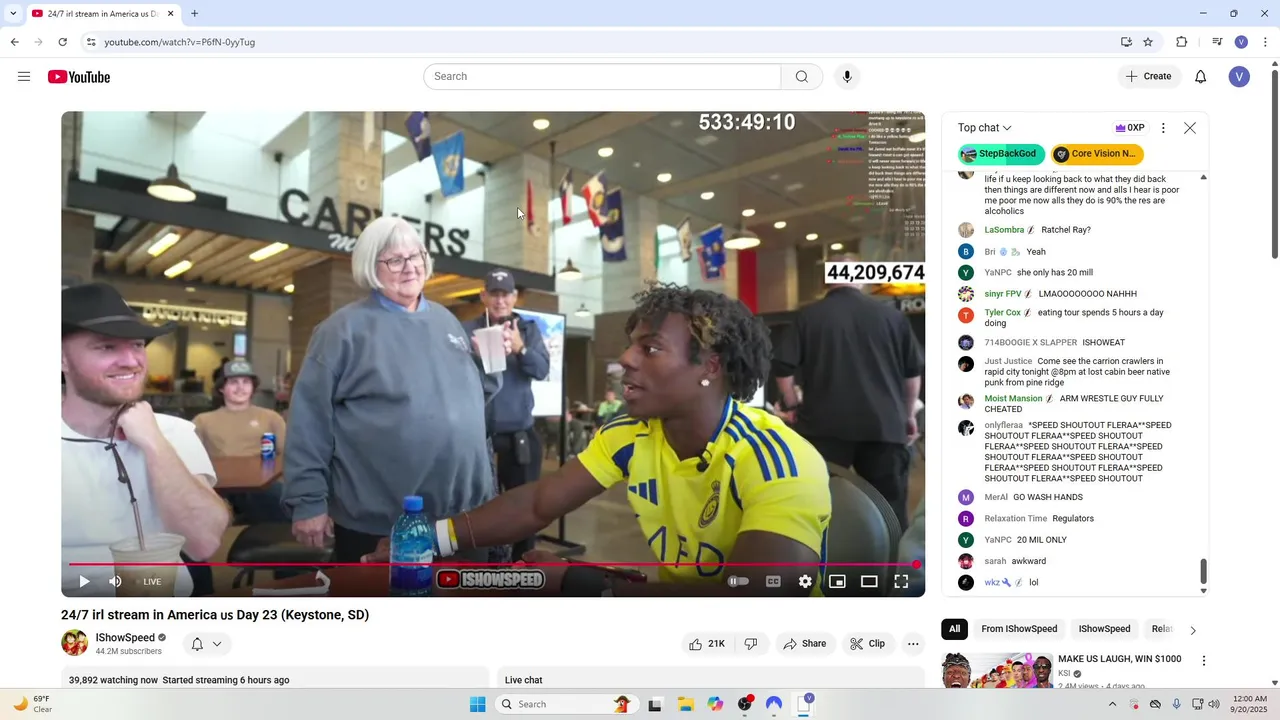Open chat options three-dot menu
This screenshot has height=720, width=1280.
point(1163,128)
